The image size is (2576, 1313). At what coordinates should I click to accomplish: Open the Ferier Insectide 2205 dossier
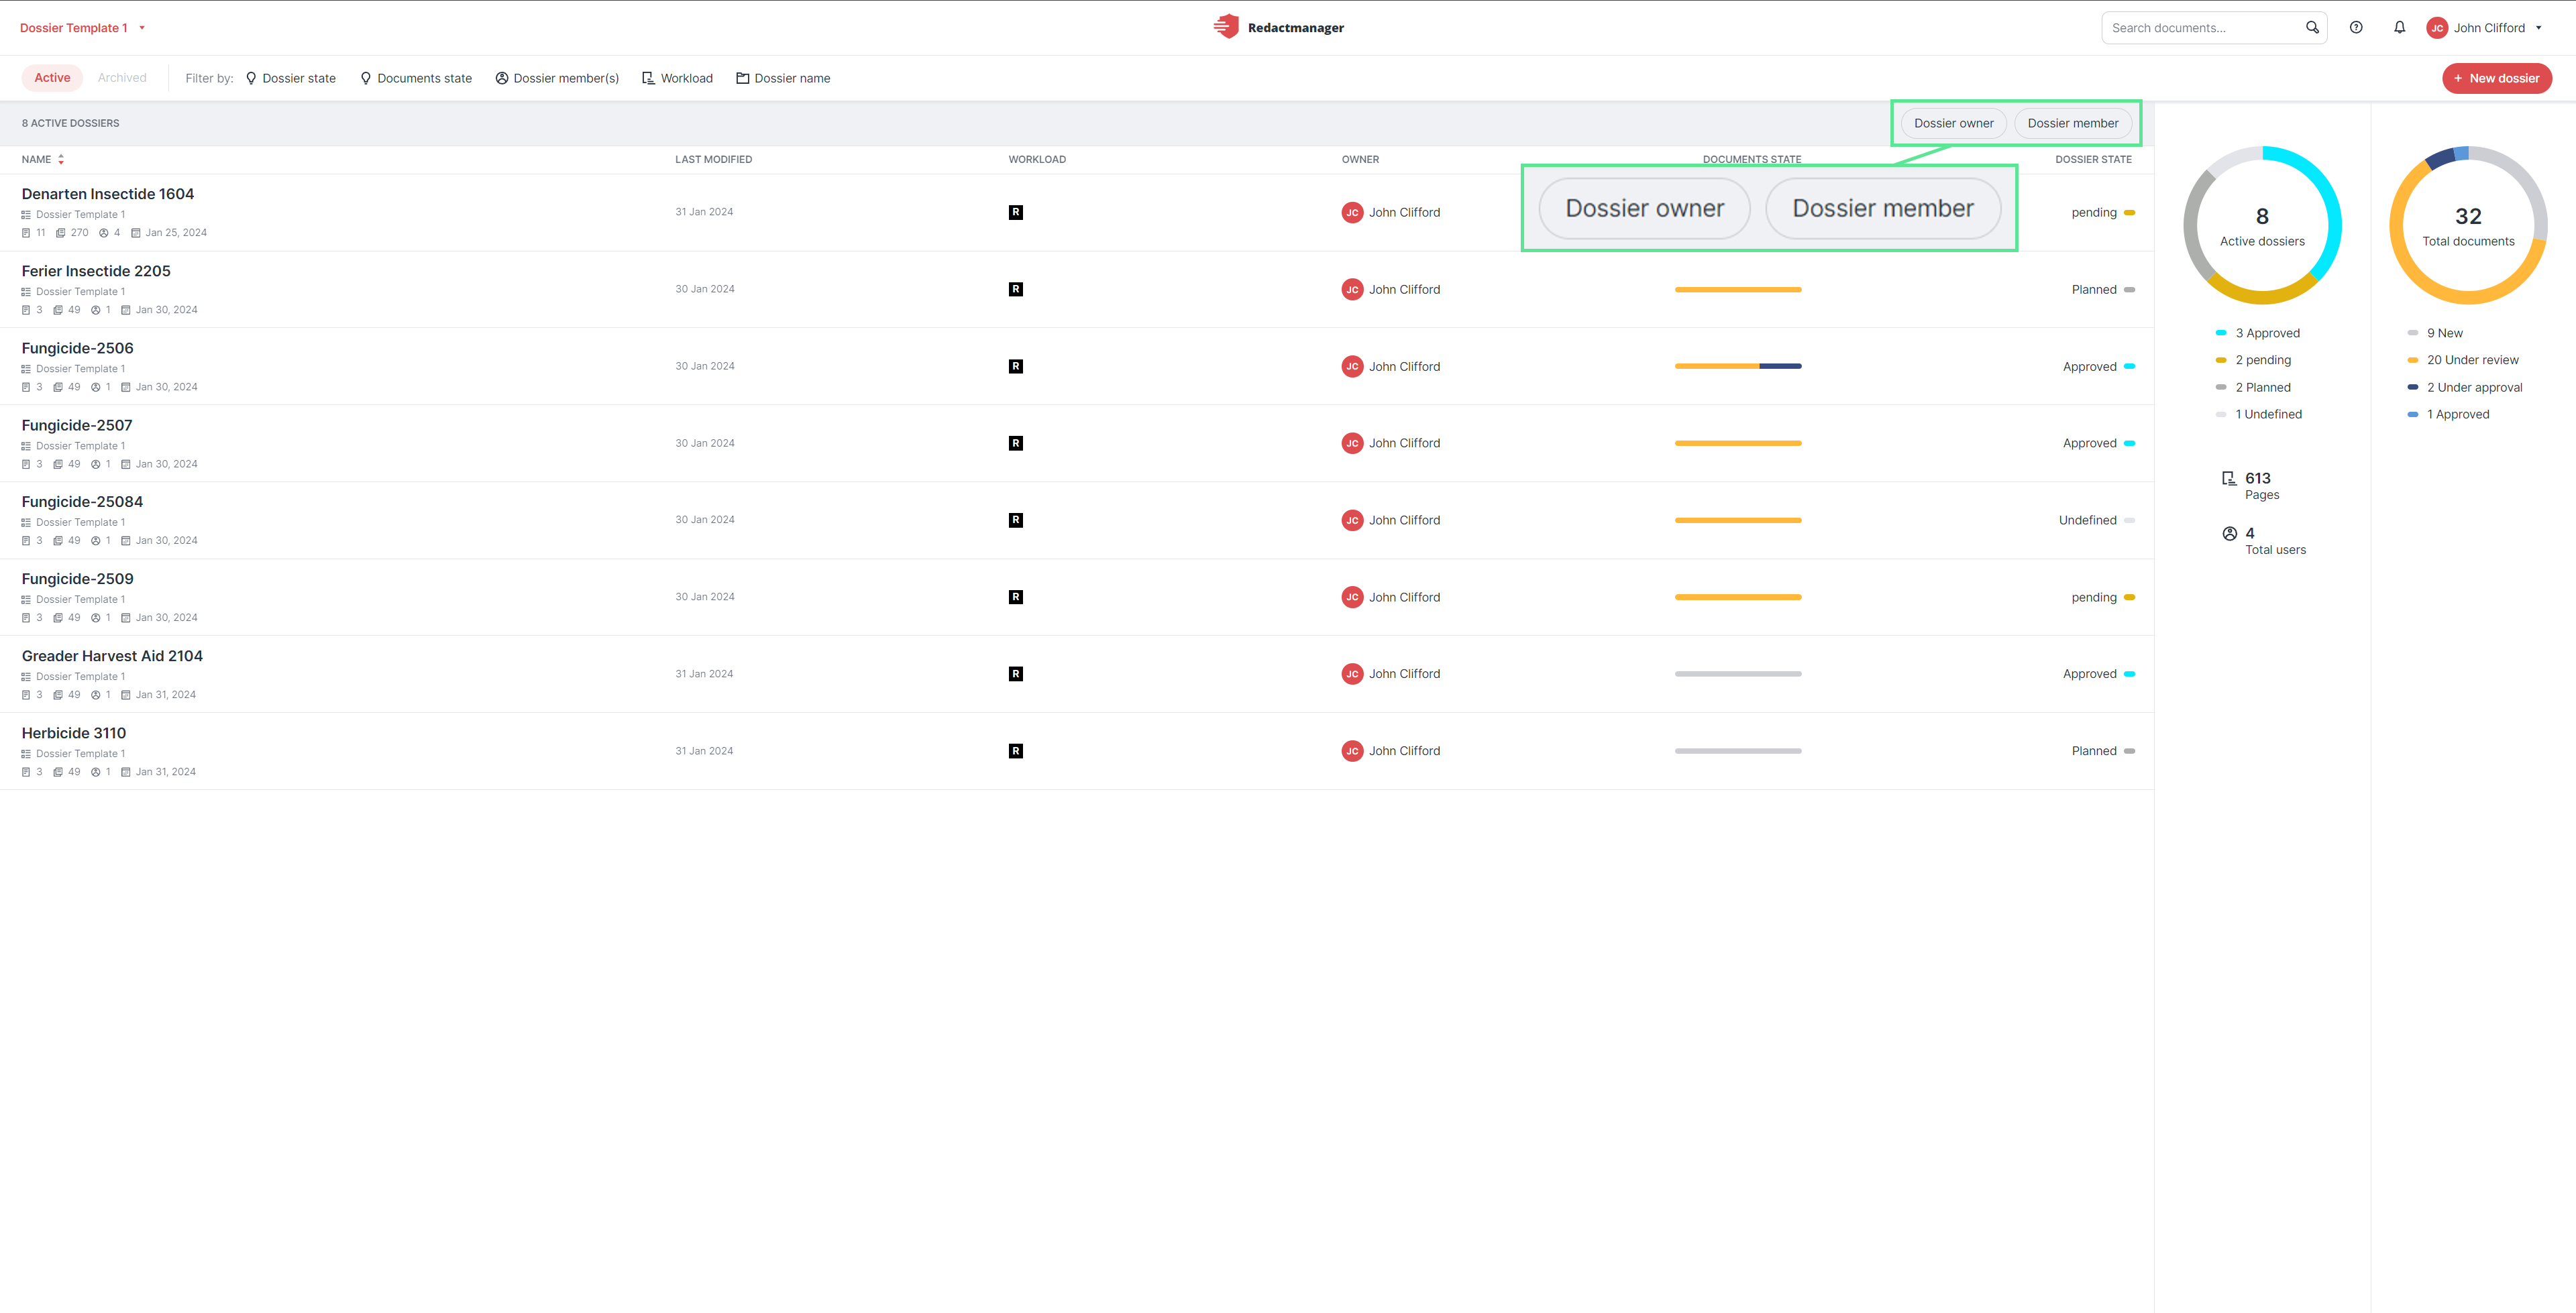(x=96, y=271)
